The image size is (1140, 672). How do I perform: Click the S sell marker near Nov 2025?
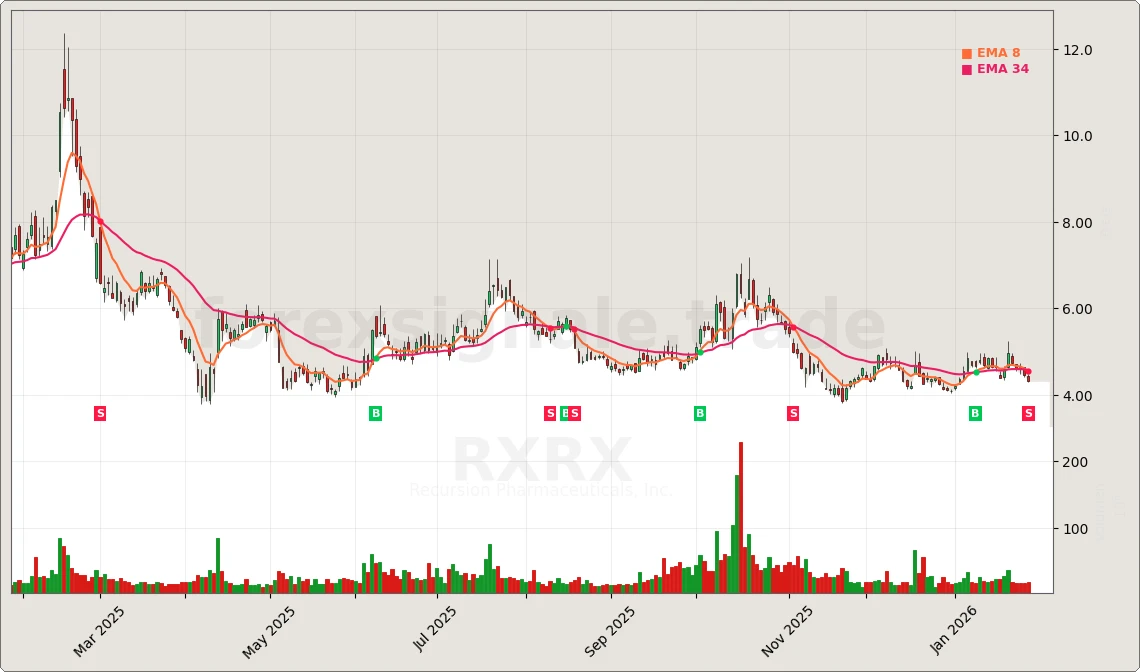pyautogui.click(x=792, y=412)
